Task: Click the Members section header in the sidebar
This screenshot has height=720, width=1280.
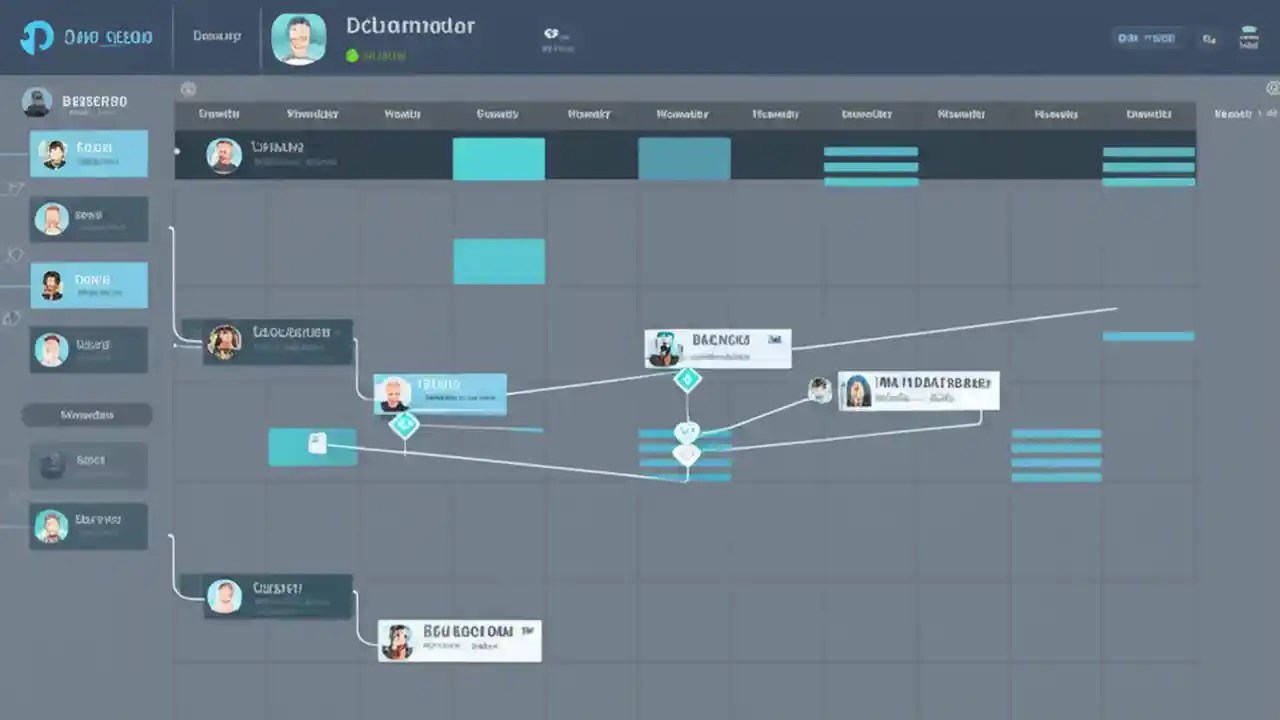Action: click(x=87, y=414)
